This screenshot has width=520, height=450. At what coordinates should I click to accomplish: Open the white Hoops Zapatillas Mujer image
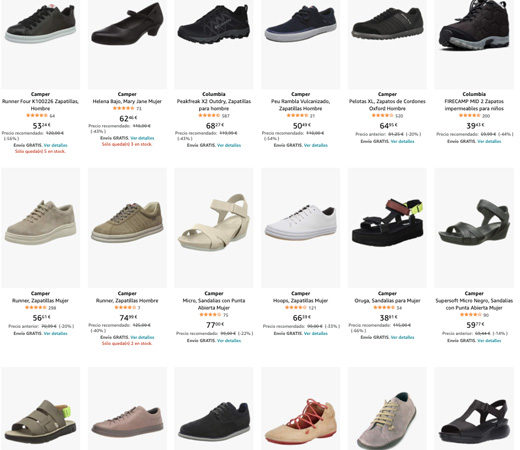[300, 228]
